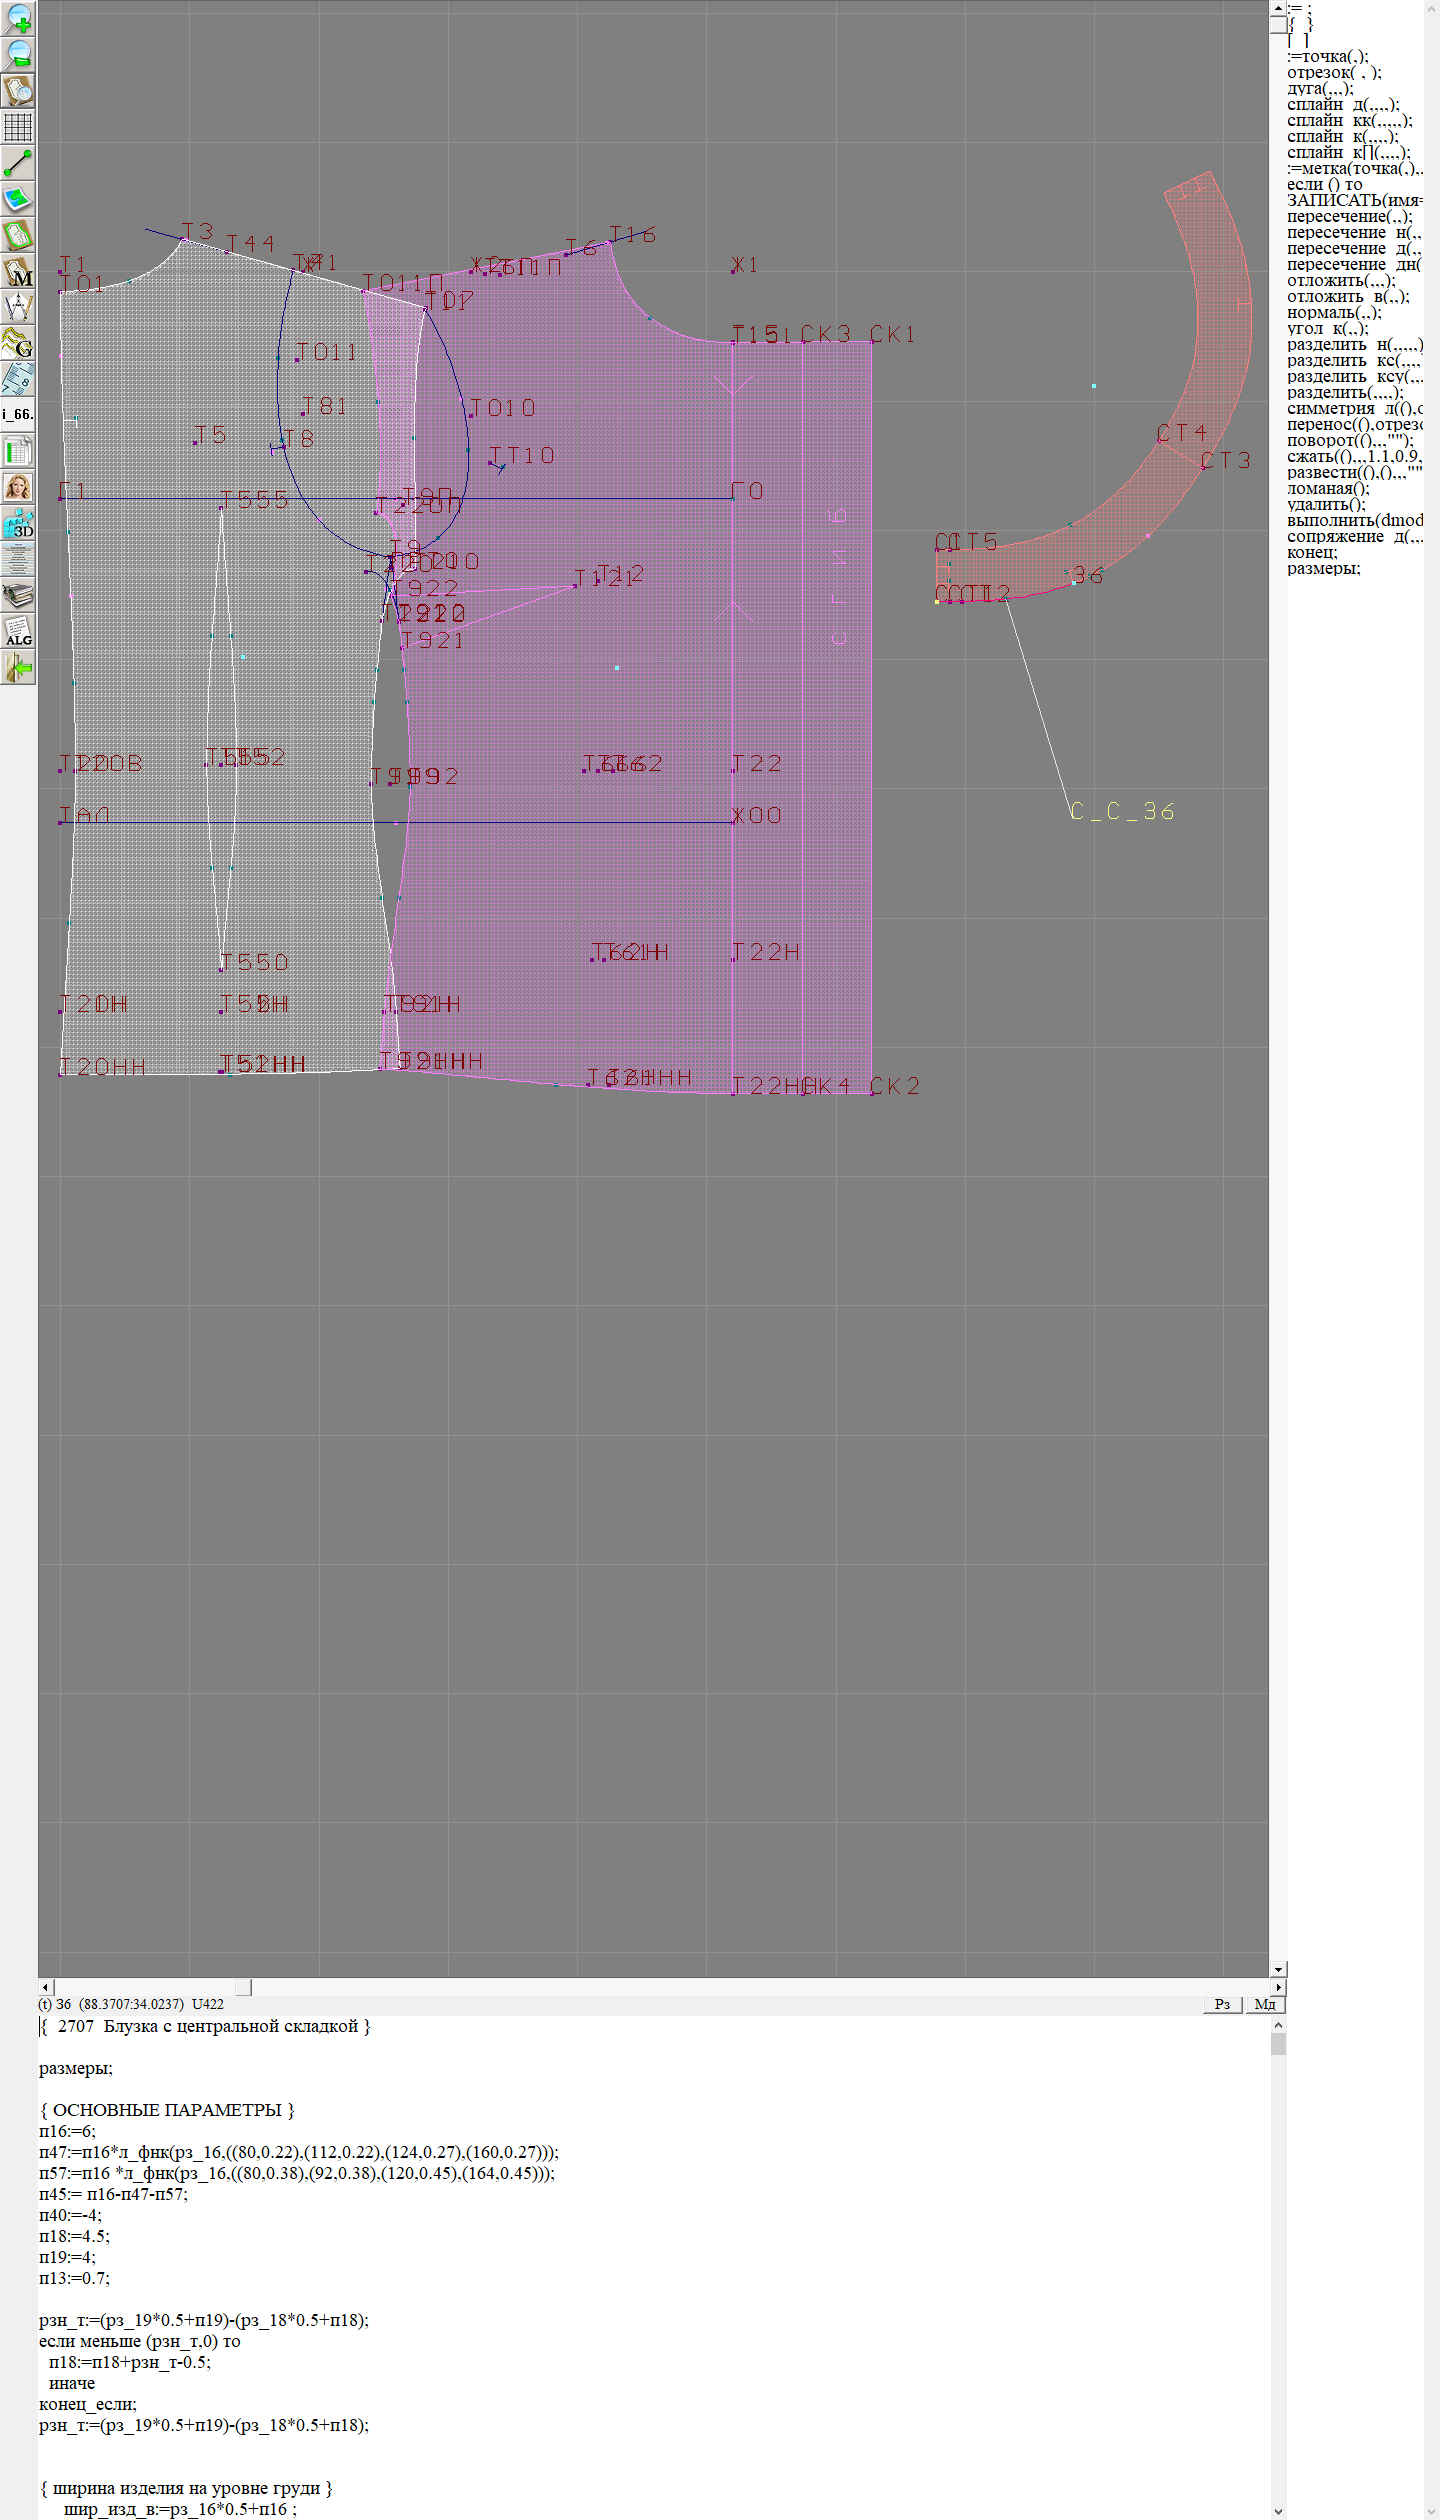Select the line segment tool icon

pos(18,163)
